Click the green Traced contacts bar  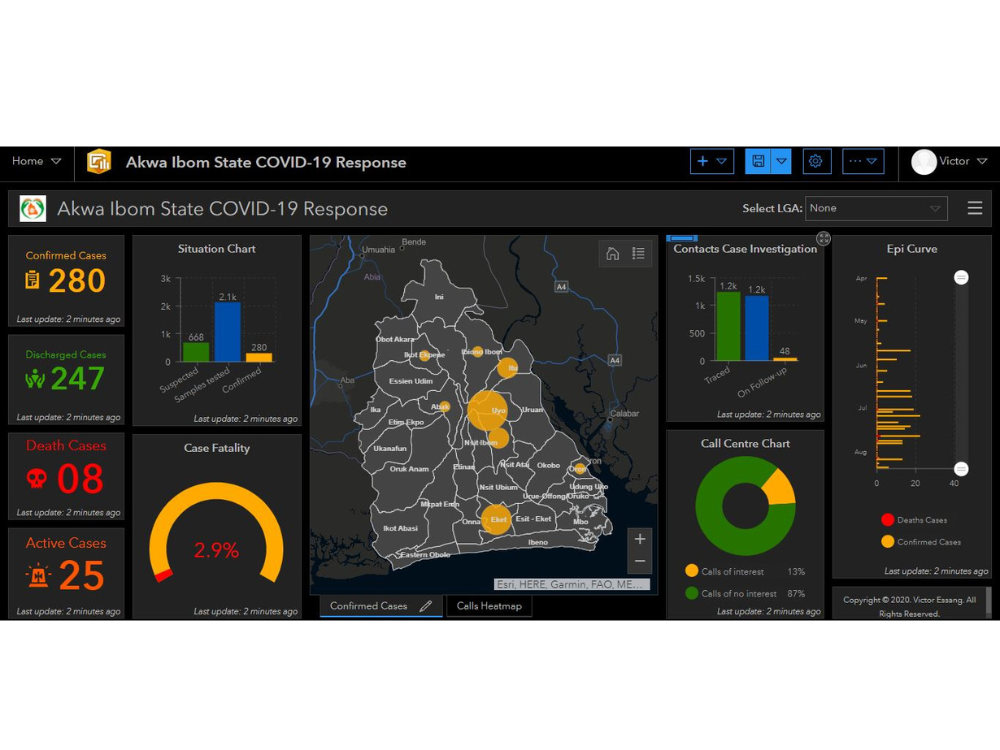tap(728, 327)
